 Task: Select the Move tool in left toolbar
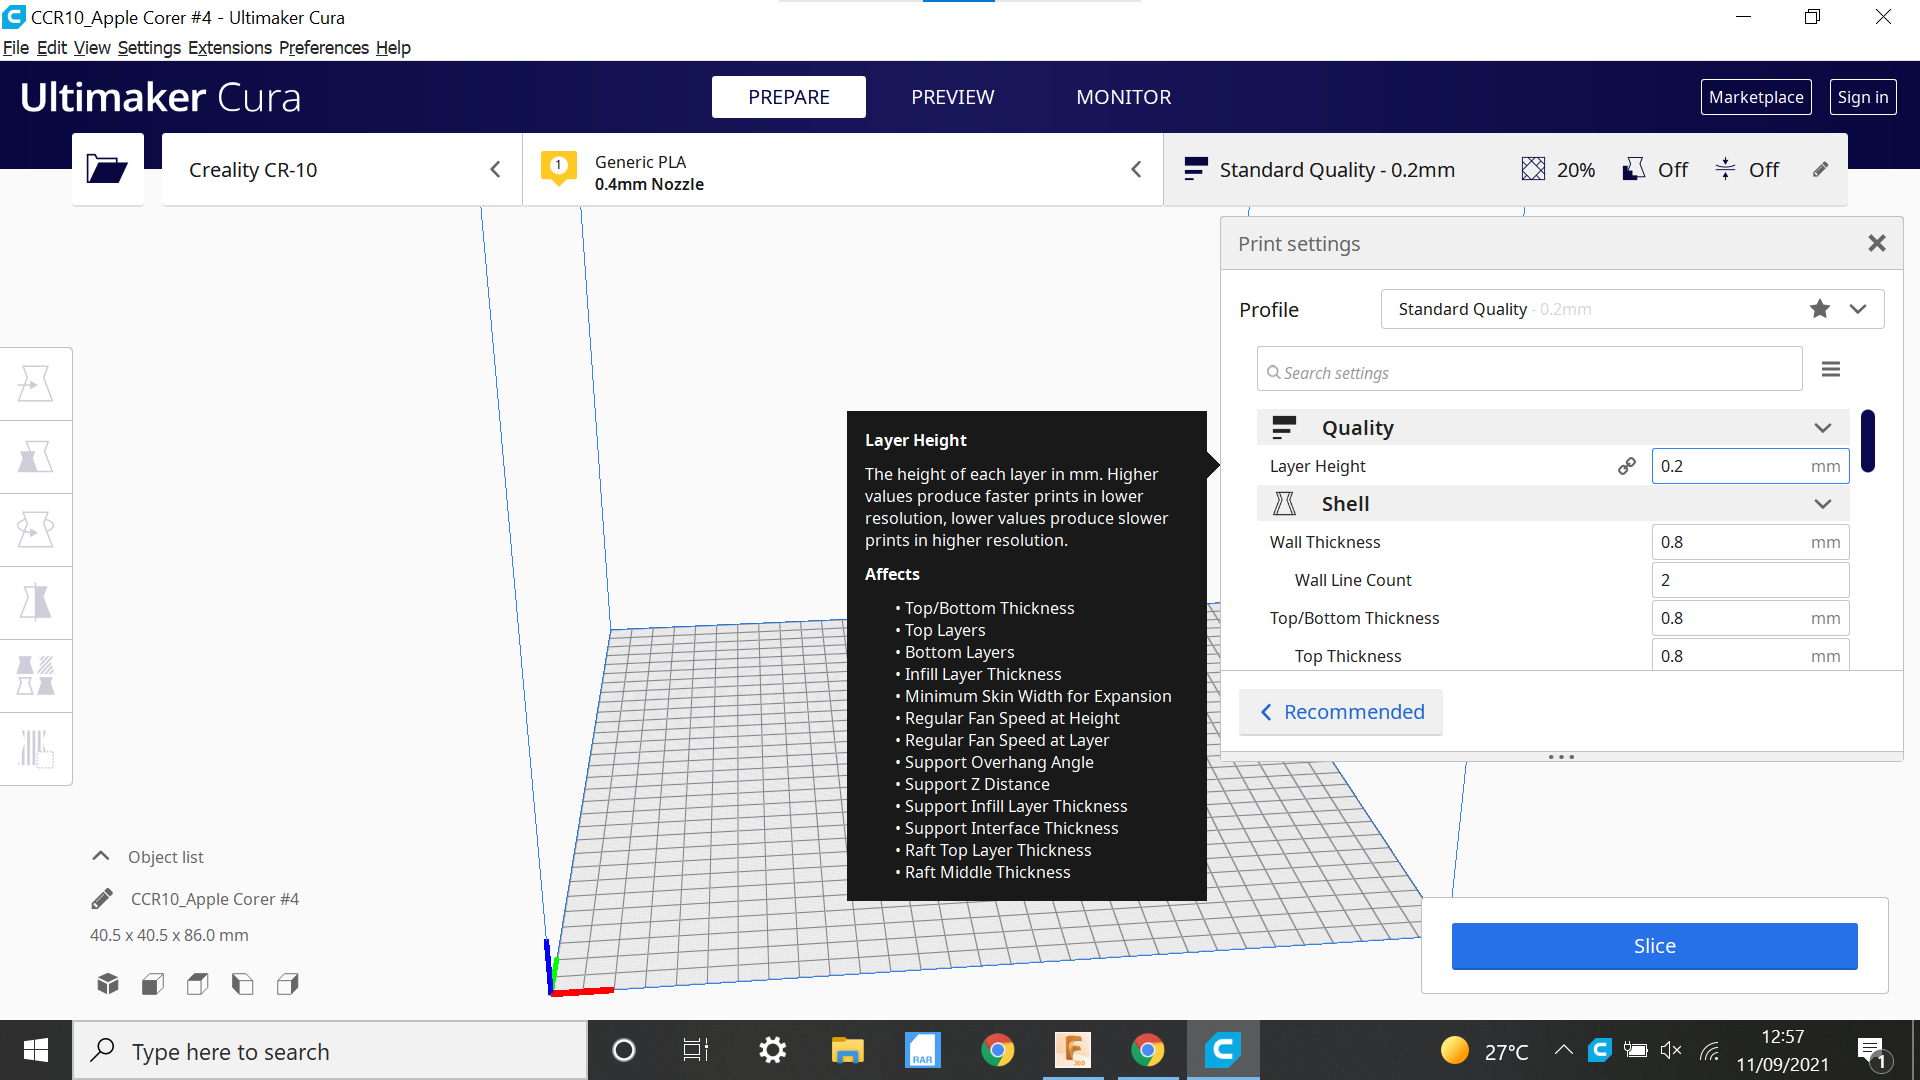point(36,384)
